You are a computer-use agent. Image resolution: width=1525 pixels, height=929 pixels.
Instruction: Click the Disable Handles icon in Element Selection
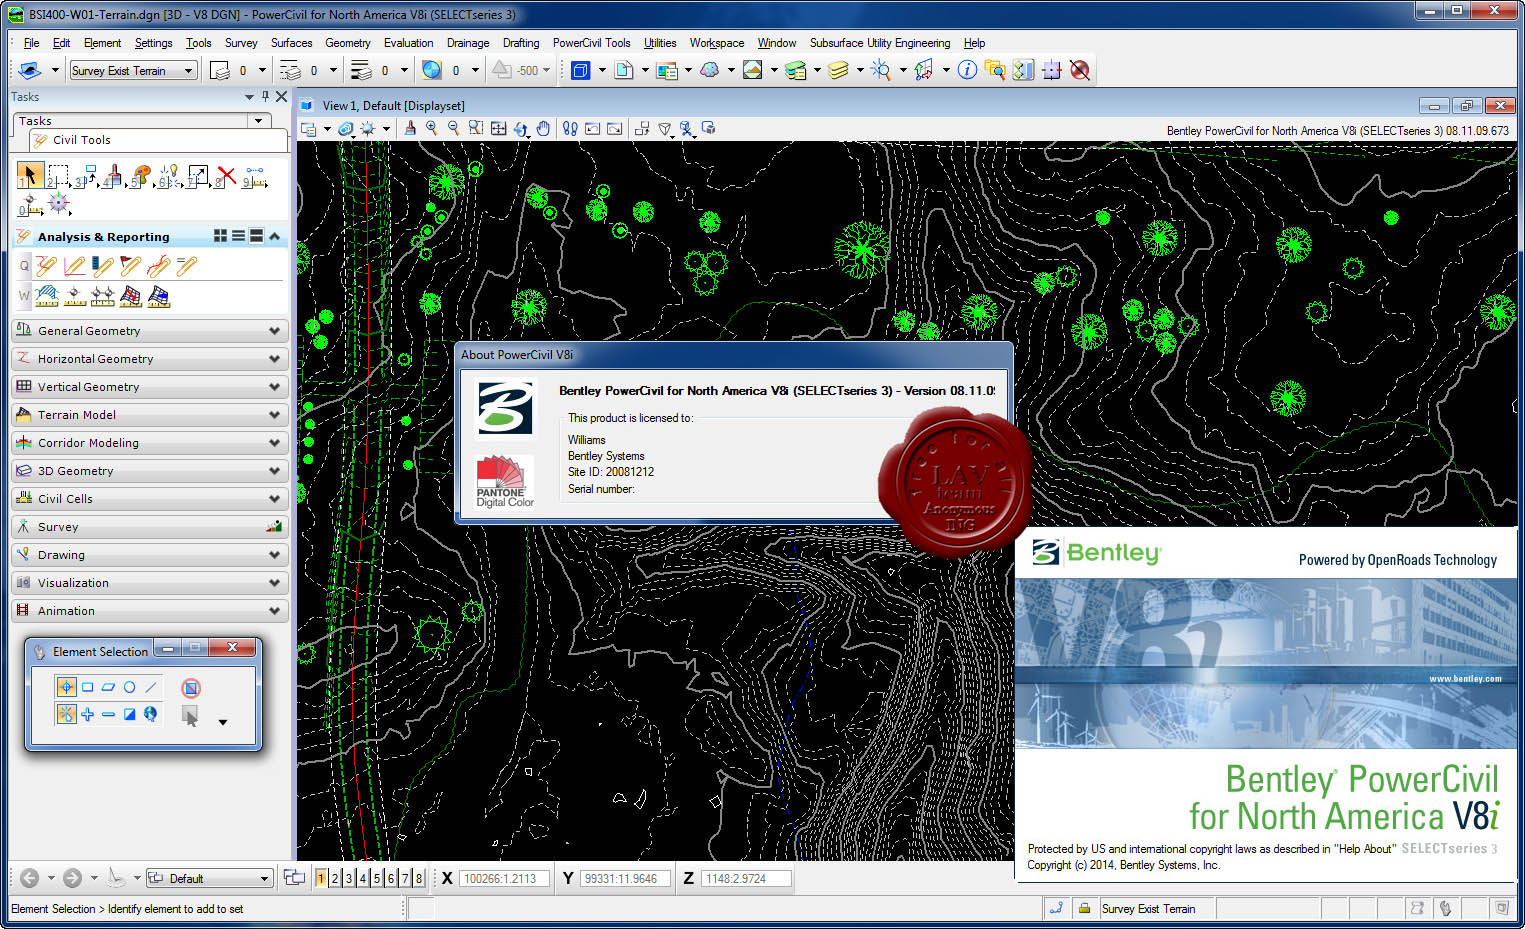pos(191,687)
